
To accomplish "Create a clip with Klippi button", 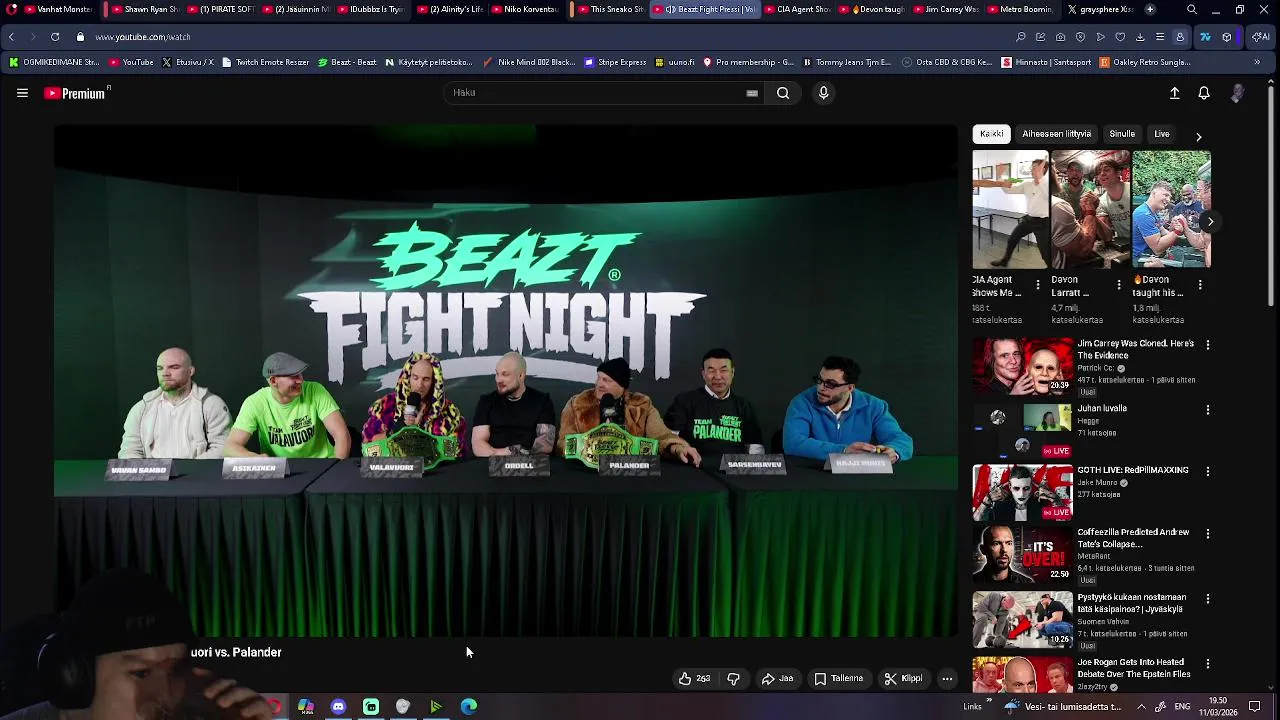I will coord(903,678).
